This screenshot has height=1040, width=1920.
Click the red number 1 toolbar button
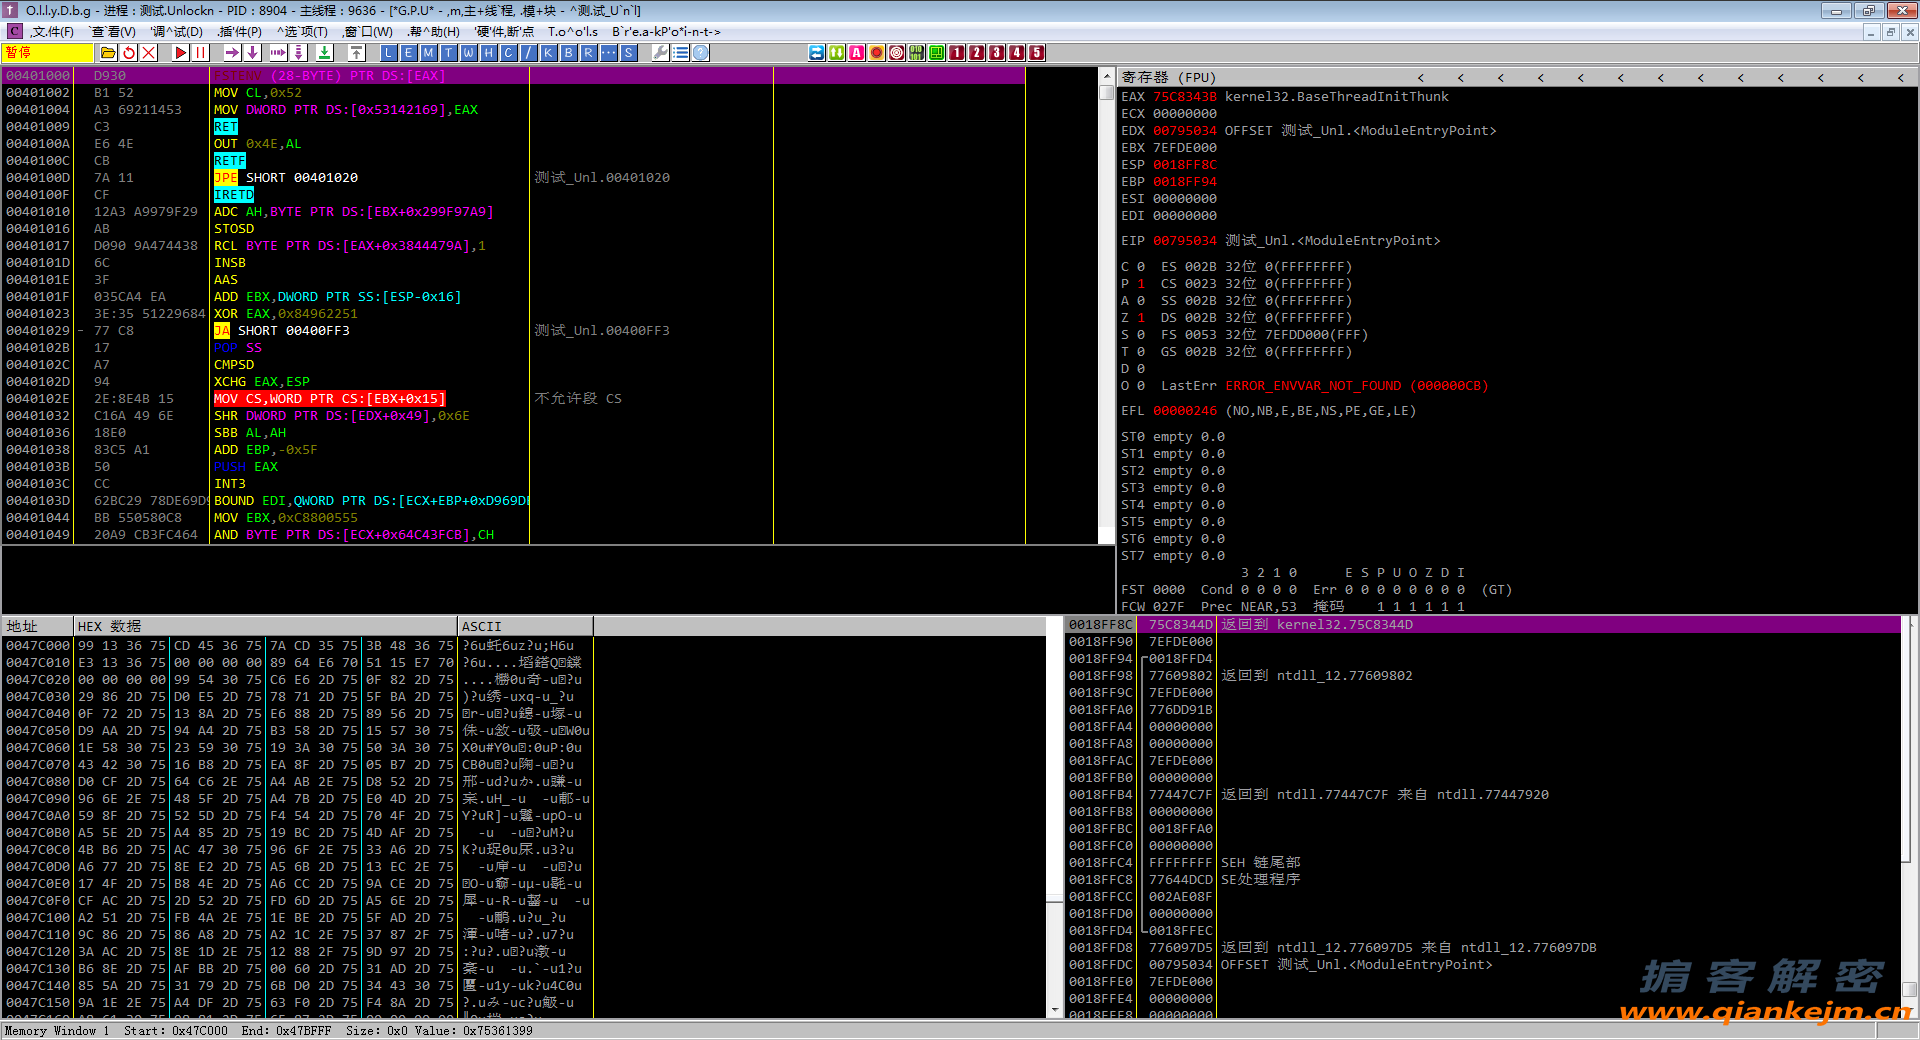click(x=956, y=53)
